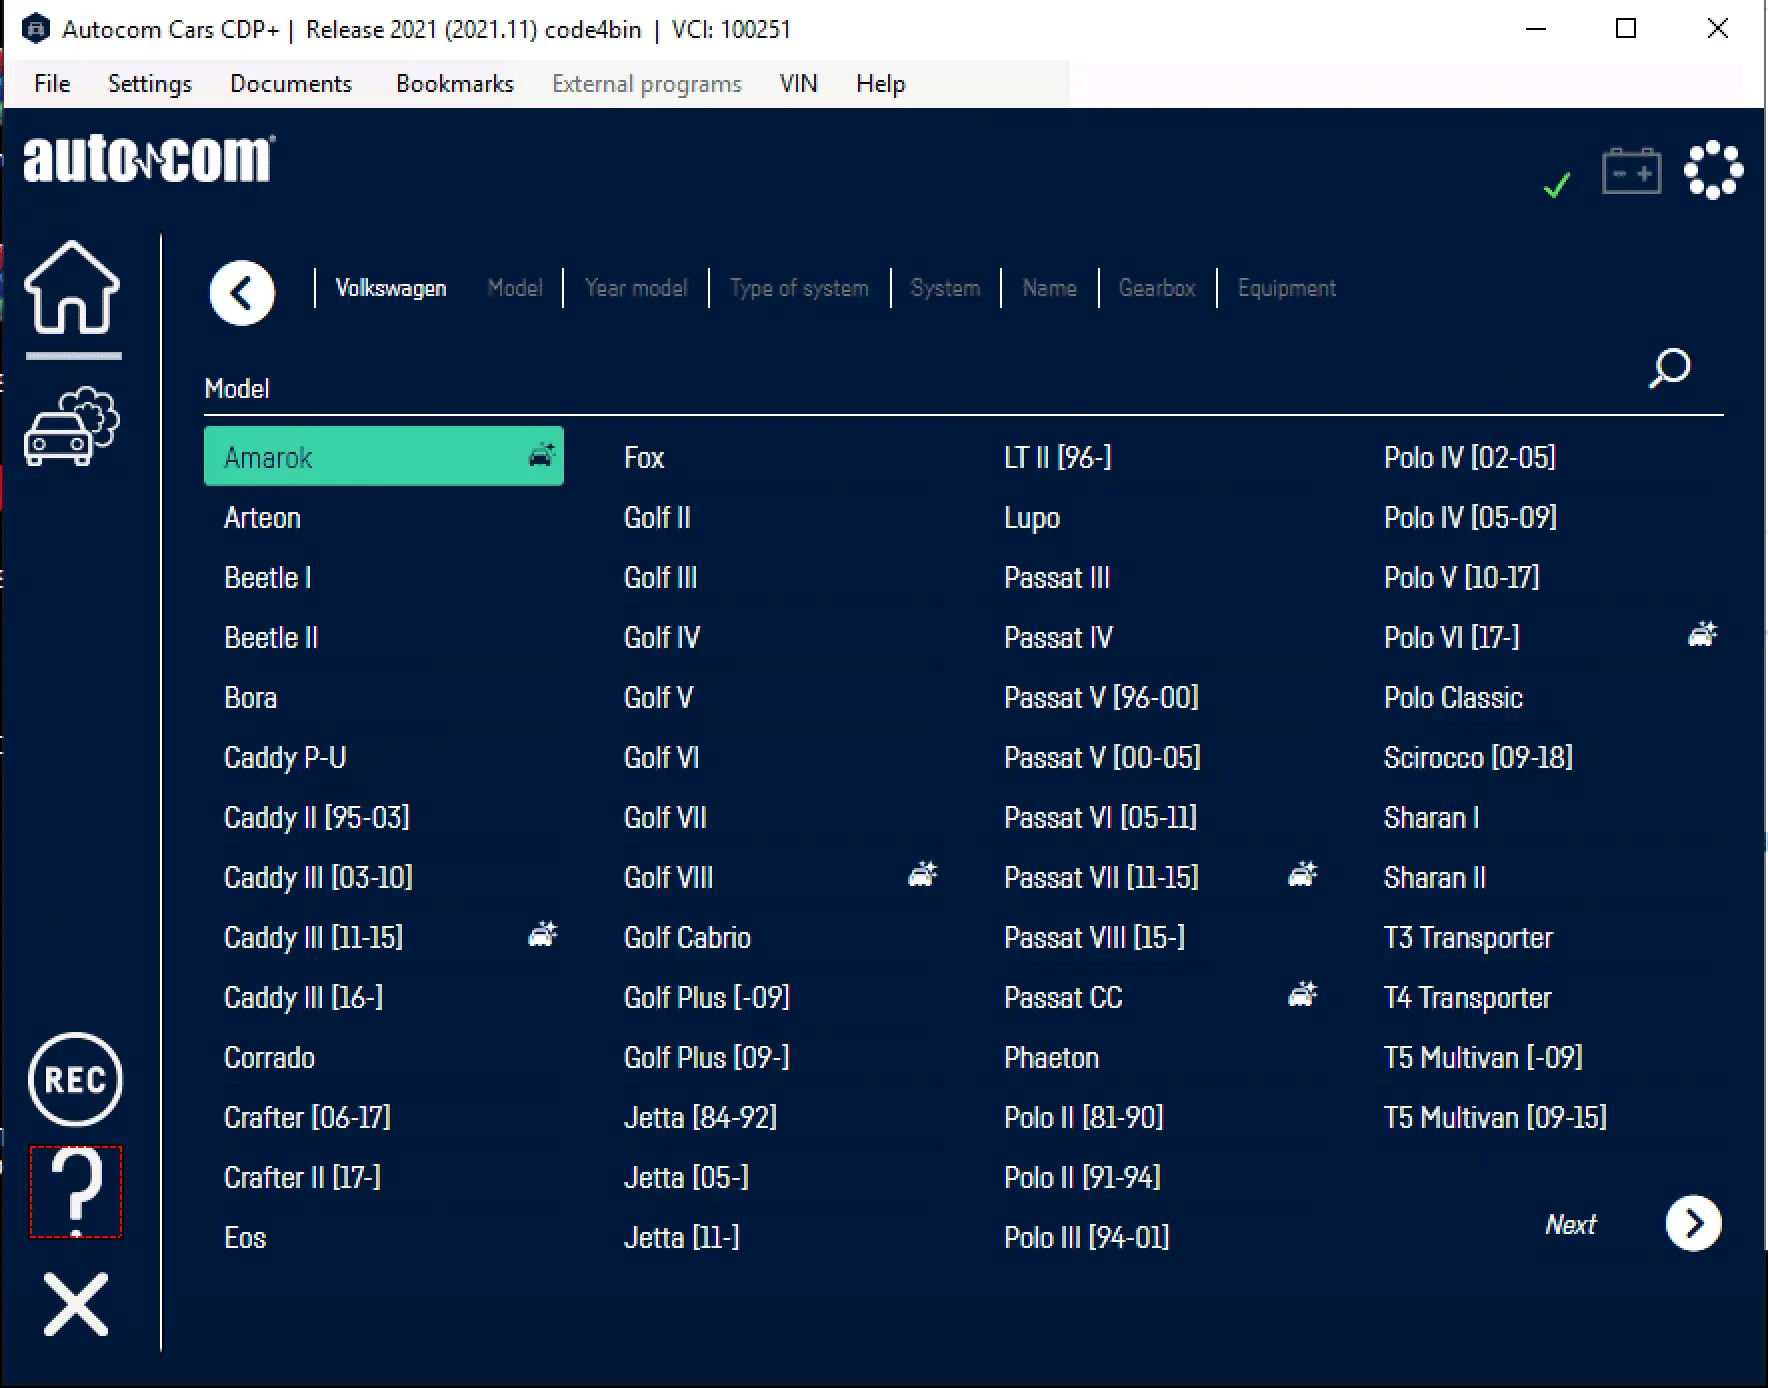Choose Passat VIII [15-]
Image resolution: width=1768 pixels, height=1388 pixels.
(x=1094, y=938)
